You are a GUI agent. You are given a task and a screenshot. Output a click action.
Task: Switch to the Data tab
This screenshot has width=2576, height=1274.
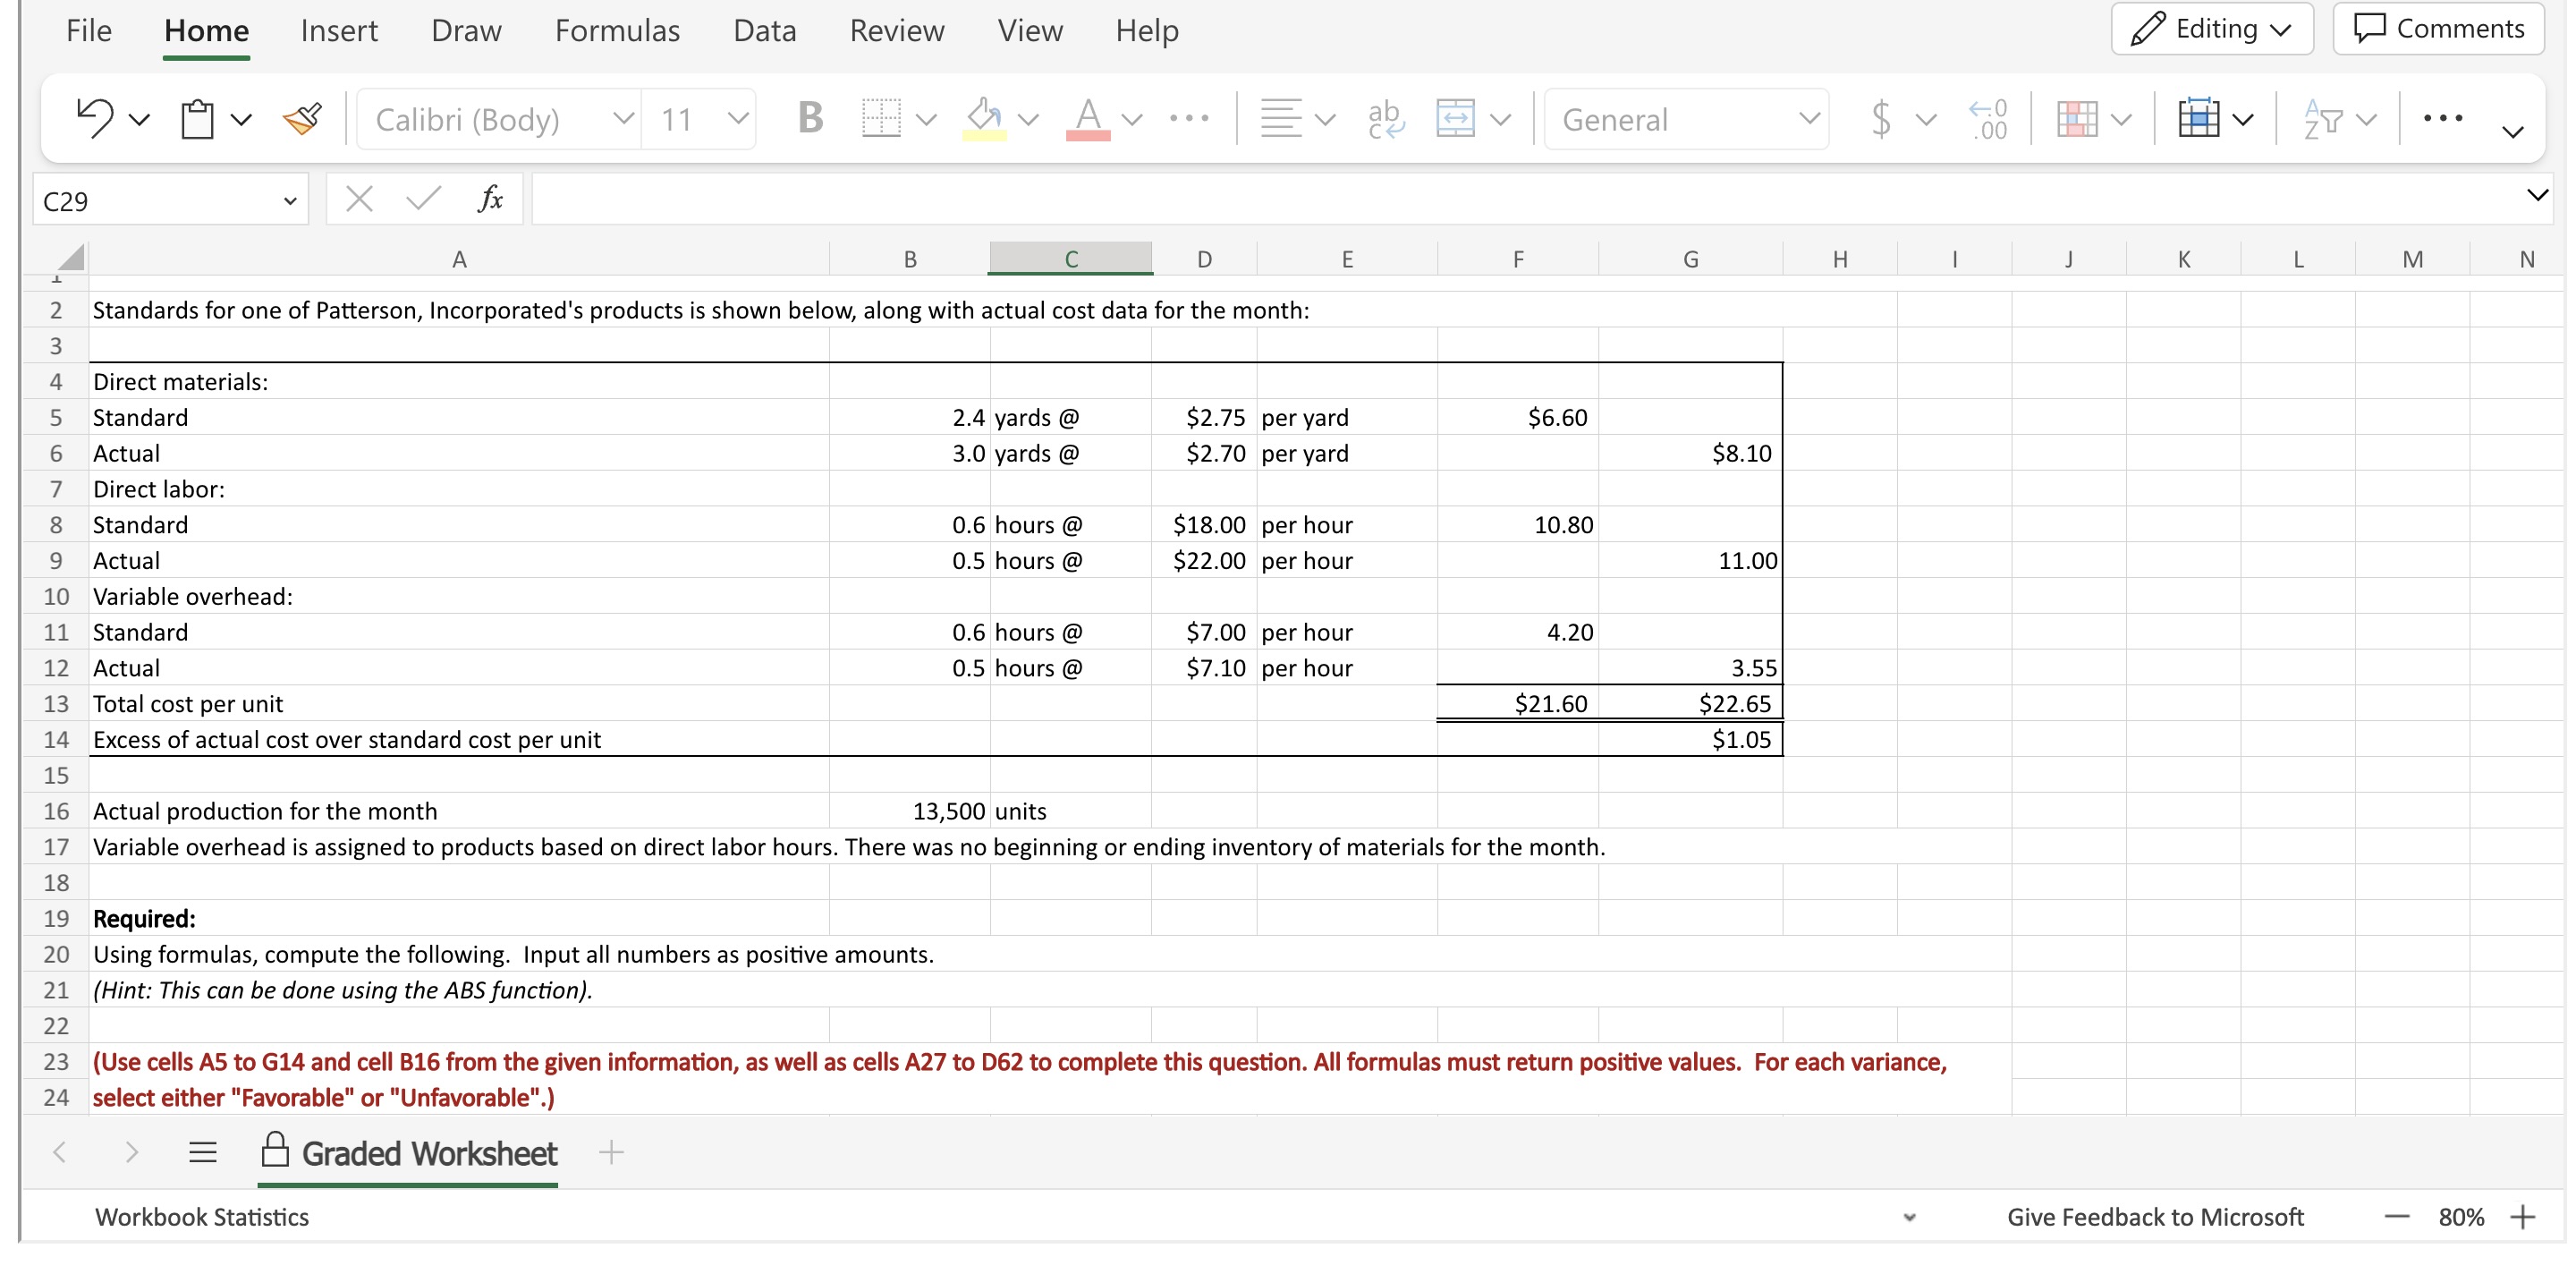coord(764,30)
